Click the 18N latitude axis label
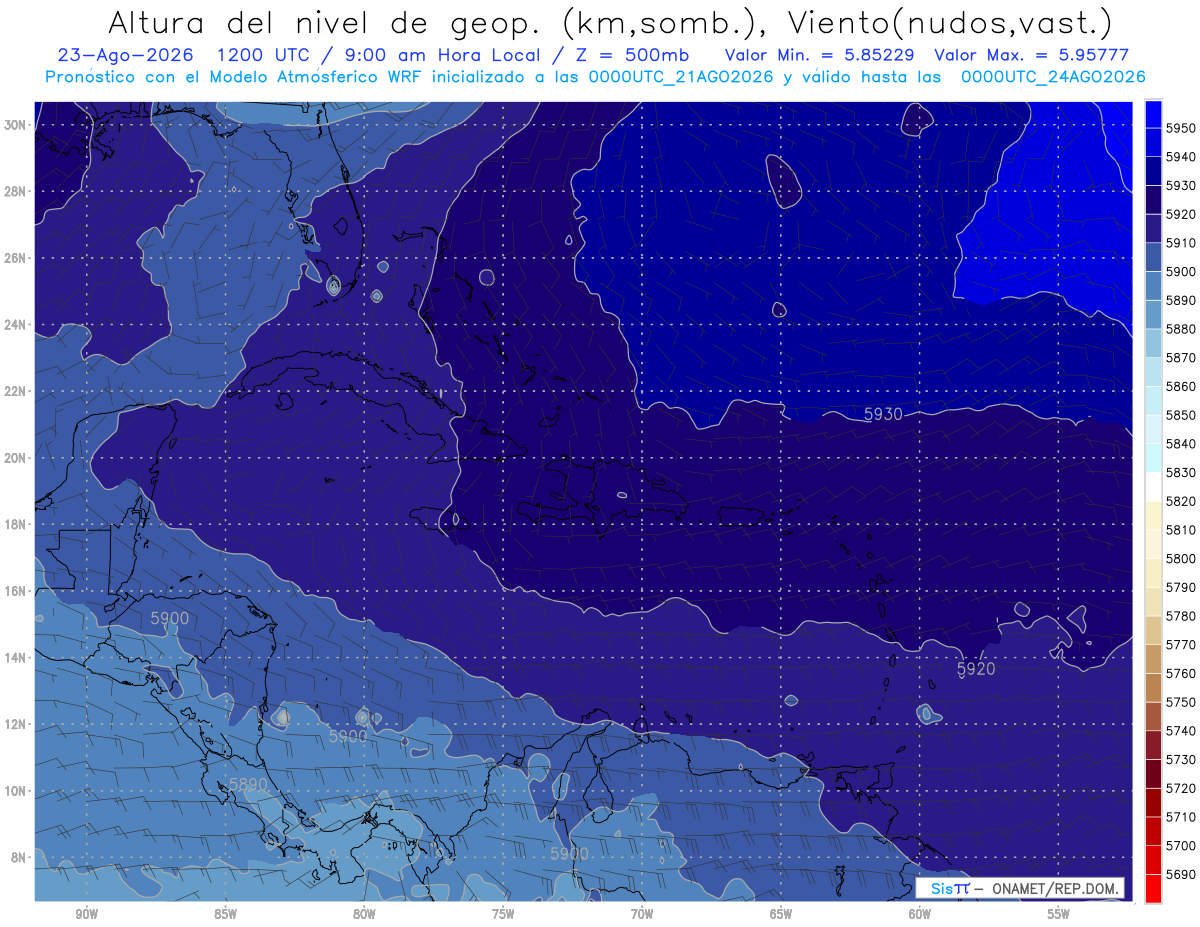 coord(16,524)
